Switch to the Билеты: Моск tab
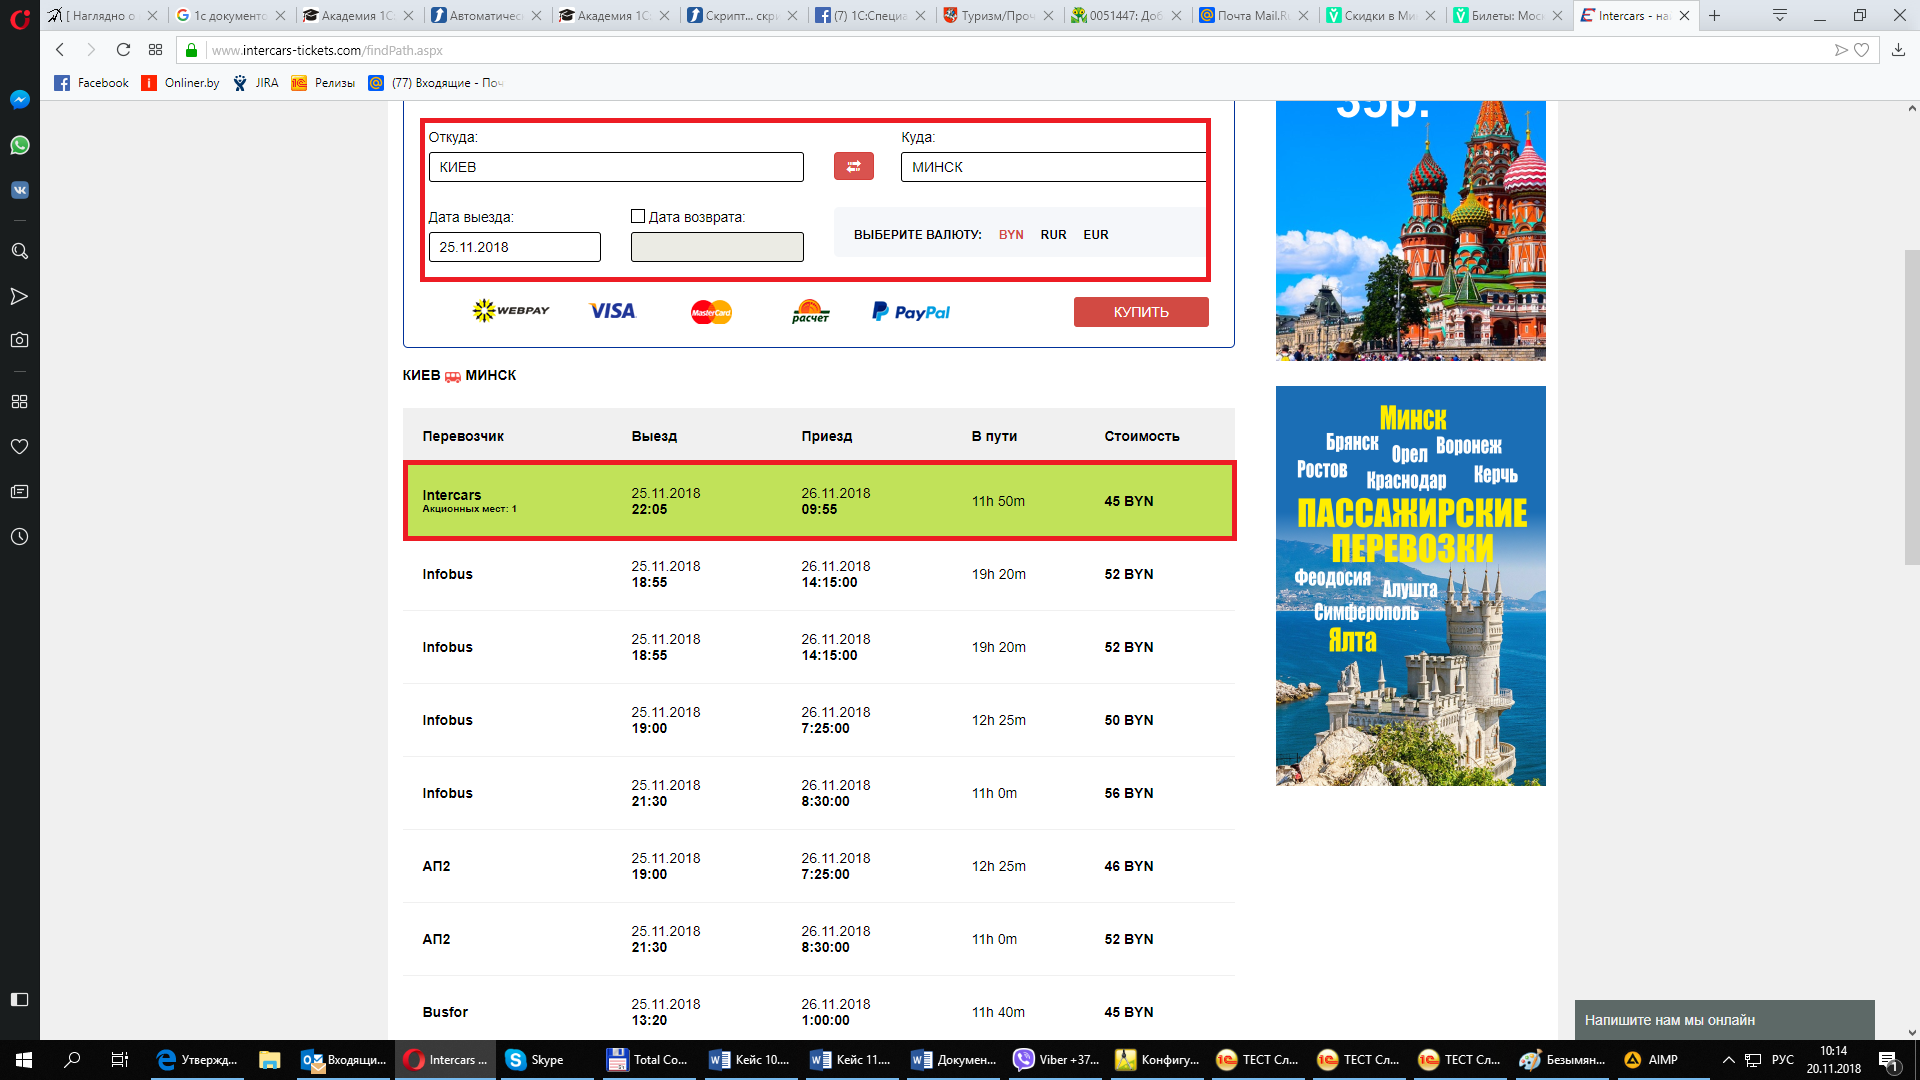The image size is (1920, 1080). pos(1508,15)
